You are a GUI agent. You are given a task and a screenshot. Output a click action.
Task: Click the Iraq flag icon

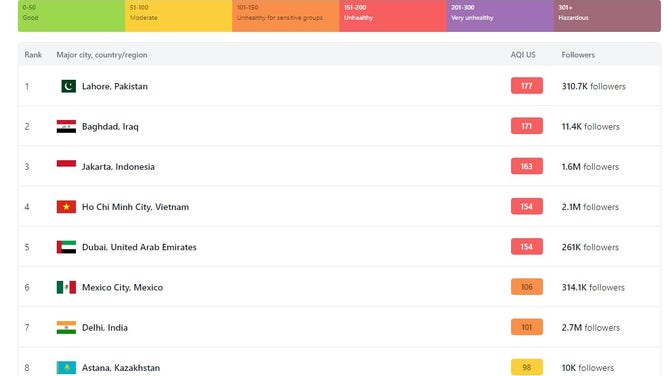point(66,126)
